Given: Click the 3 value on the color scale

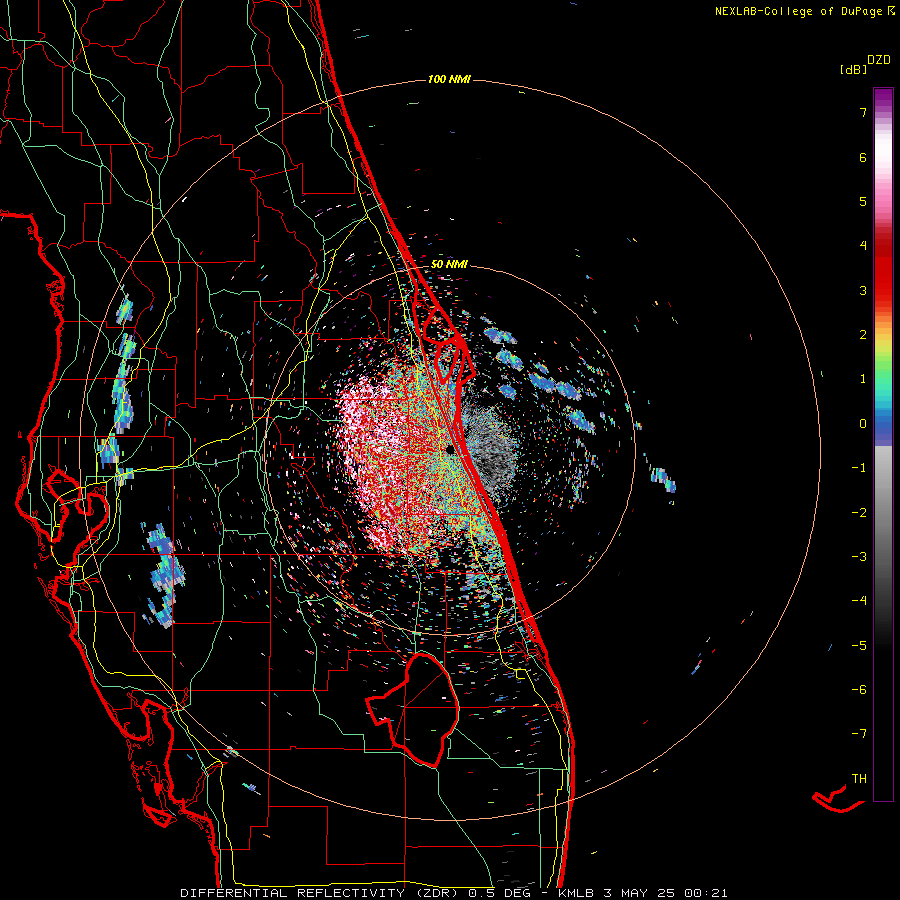Looking at the screenshot, I should click(x=863, y=290).
